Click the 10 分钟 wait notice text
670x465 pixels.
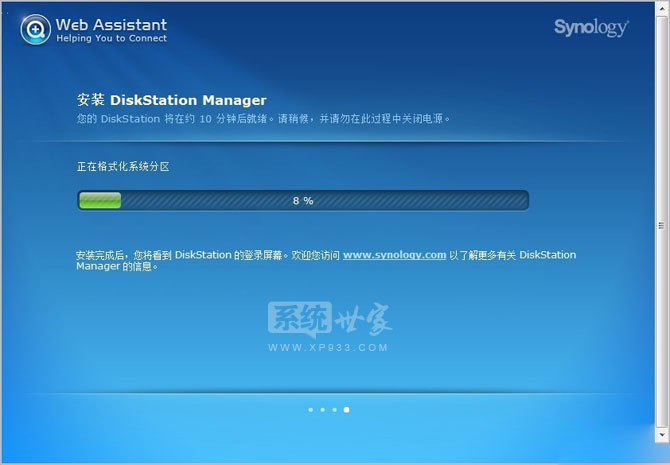pyautogui.click(x=263, y=119)
